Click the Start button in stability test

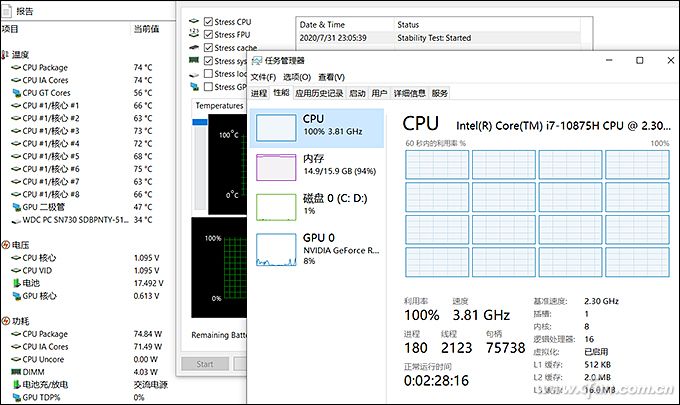(205, 364)
